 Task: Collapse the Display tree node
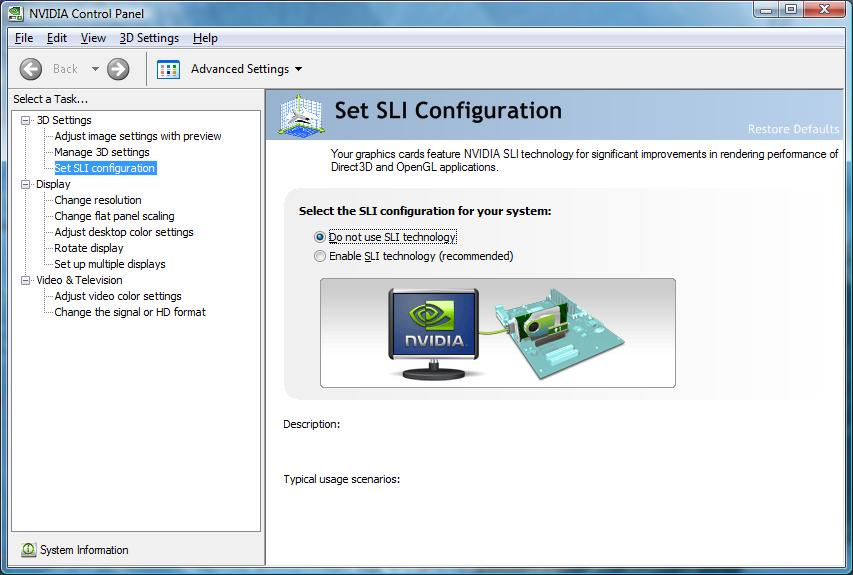click(x=26, y=184)
